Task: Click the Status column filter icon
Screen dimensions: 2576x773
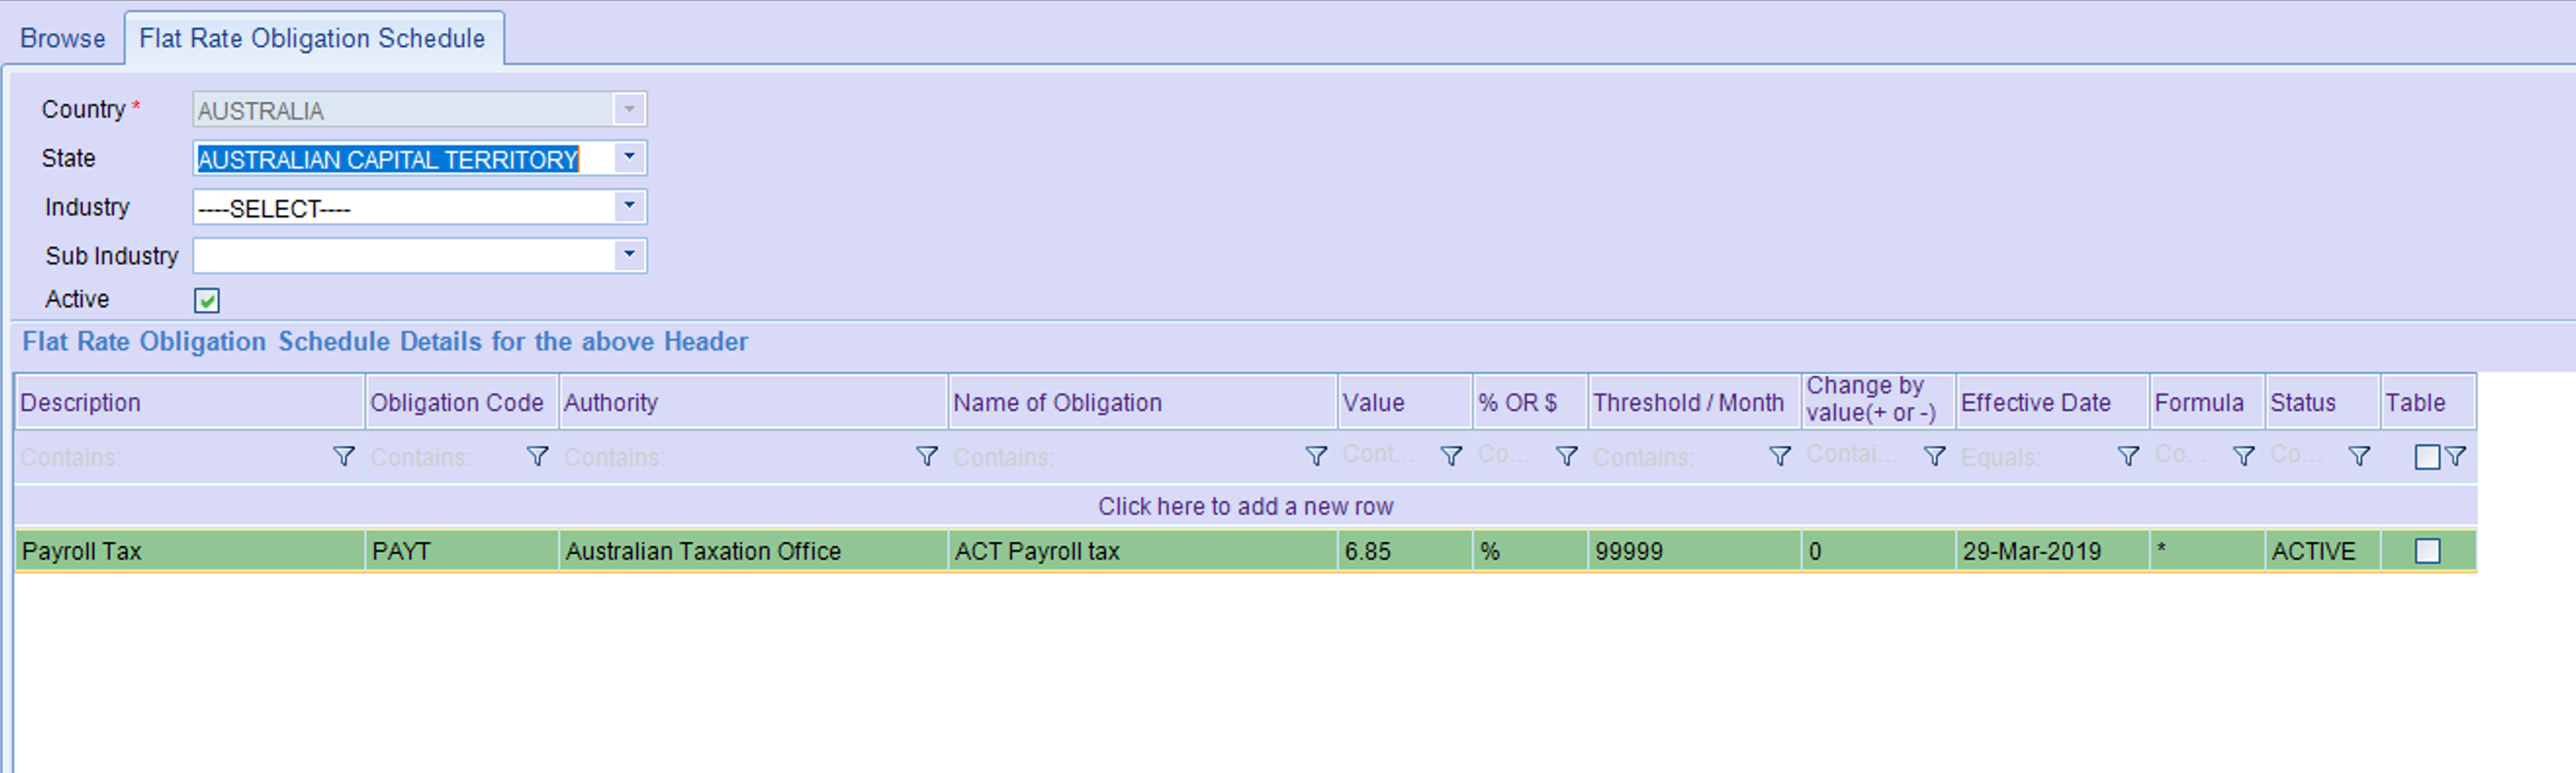Action: 2359,457
